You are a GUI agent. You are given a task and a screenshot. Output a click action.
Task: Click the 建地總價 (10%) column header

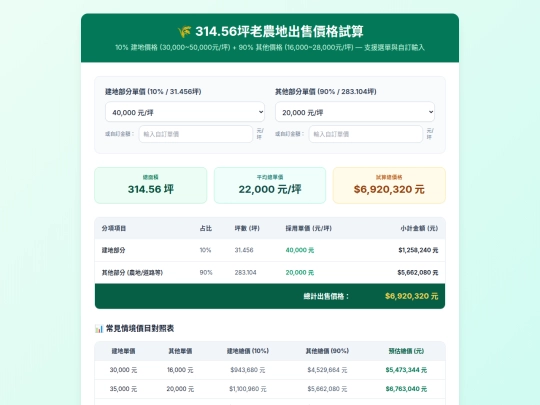tap(248, 351)
